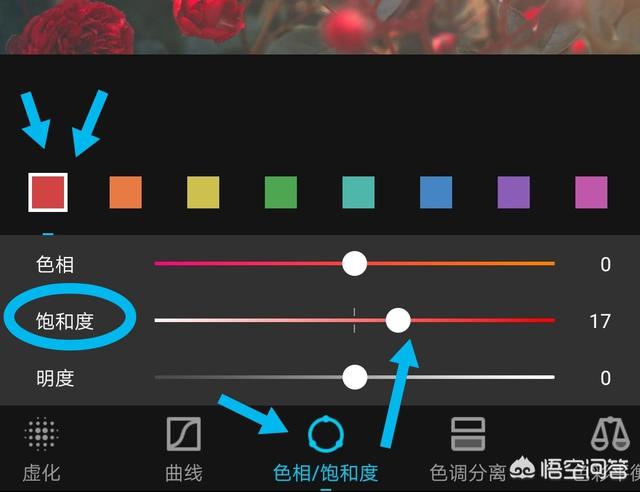Screen dimensions: 640x492
Task: Tap the 曲线 tab label
Action: point(184,473)
